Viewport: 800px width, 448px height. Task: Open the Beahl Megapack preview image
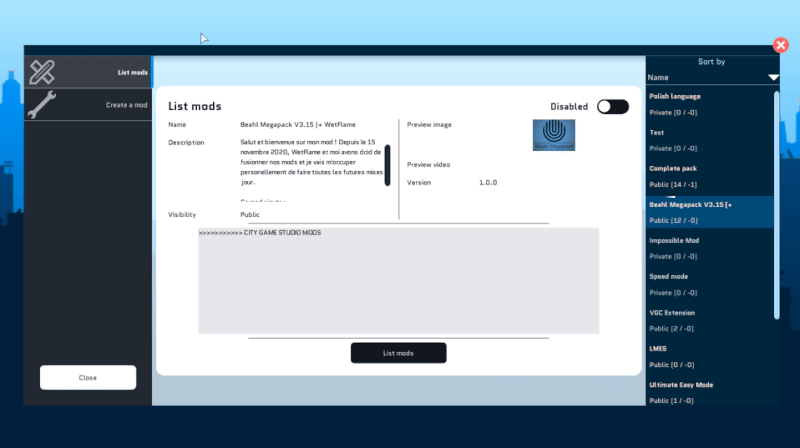[553, 135]
